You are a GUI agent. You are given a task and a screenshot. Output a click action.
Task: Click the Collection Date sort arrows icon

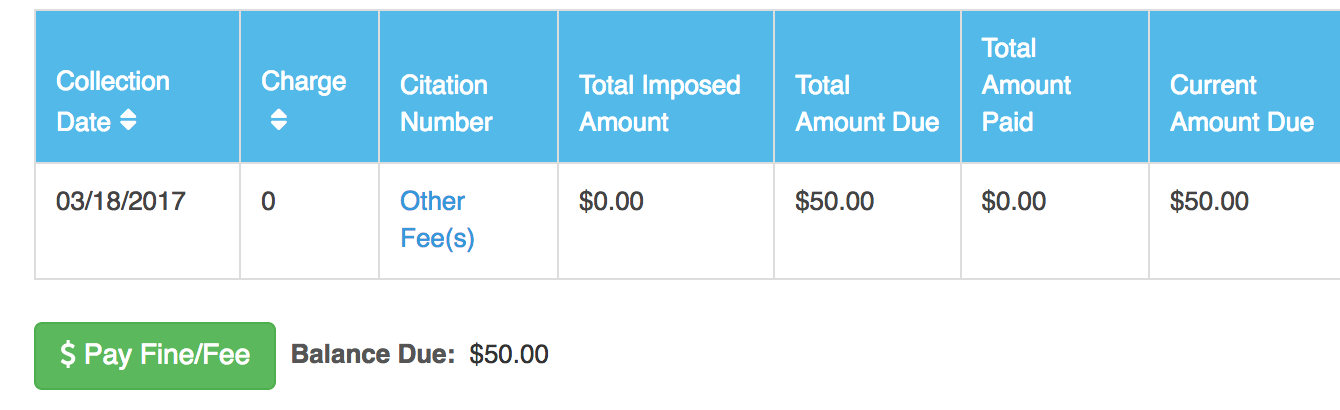(x=127, y=122)
